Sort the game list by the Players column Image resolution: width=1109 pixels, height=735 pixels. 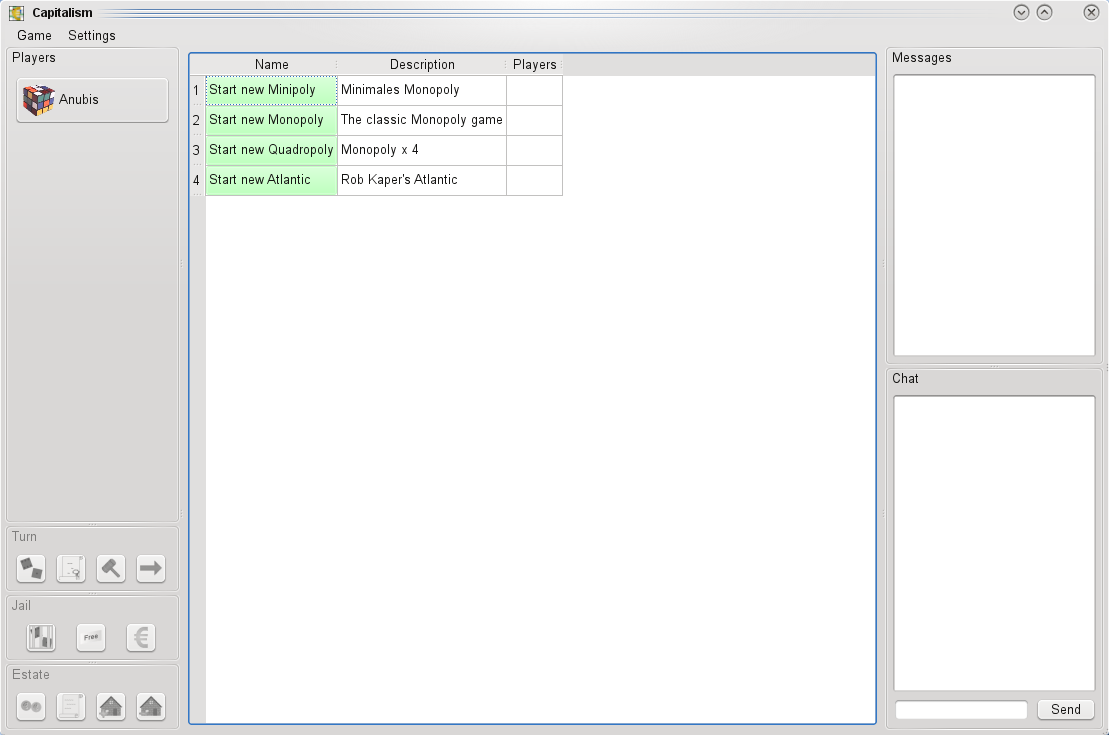(x=535, y=64)
